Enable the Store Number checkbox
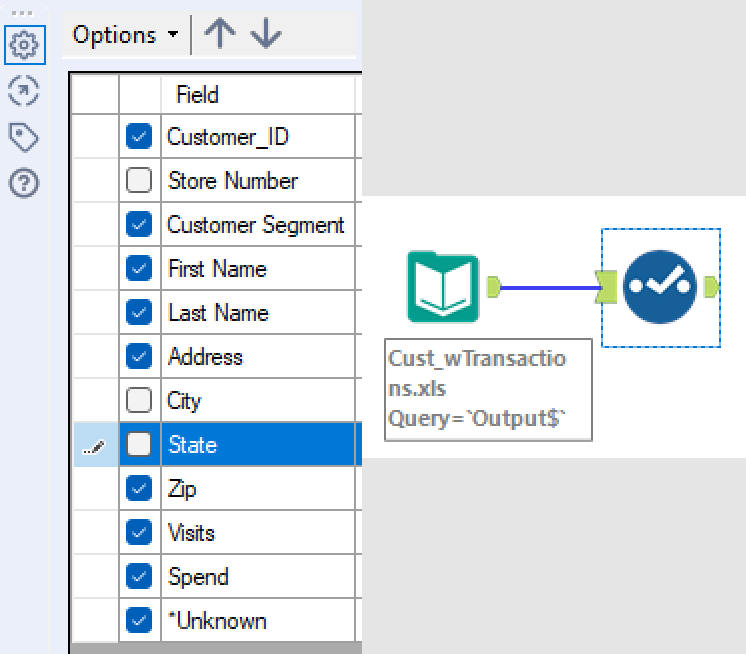Viewport: 746px width, 654px height. coord(139,181)
